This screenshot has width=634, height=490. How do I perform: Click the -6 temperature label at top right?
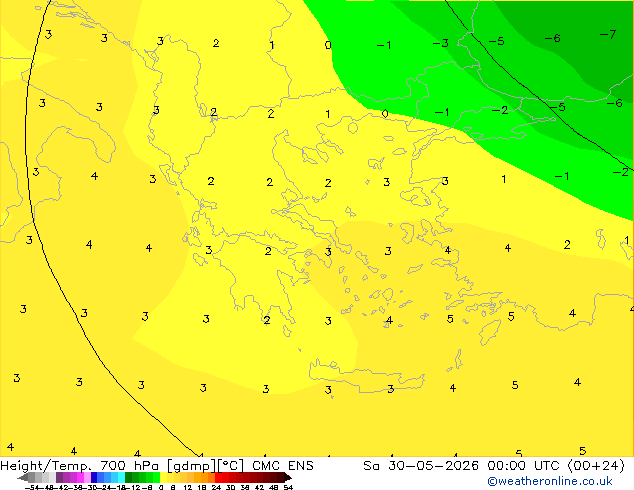[552, 38]
